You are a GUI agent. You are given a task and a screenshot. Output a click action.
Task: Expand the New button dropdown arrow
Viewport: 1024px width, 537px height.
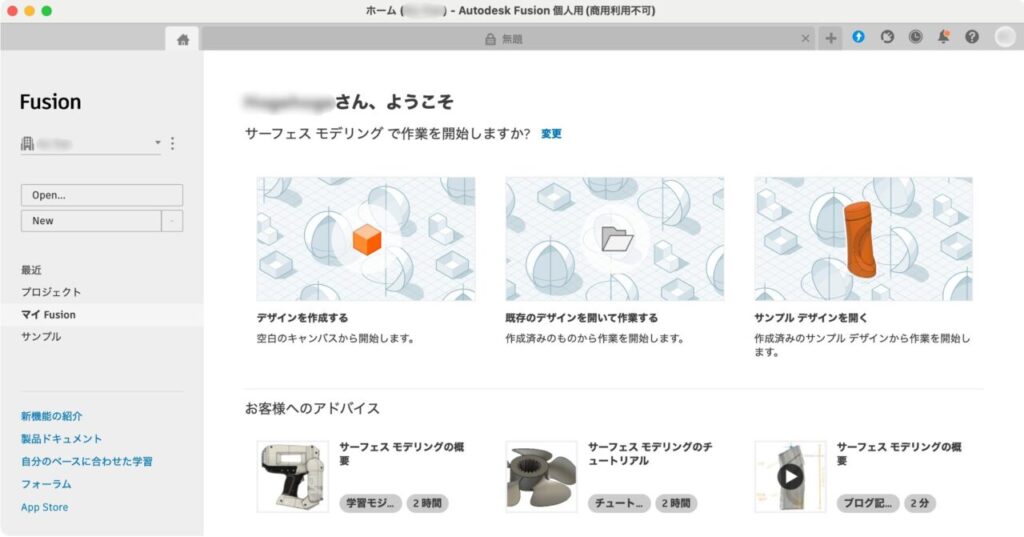[172, 221]
